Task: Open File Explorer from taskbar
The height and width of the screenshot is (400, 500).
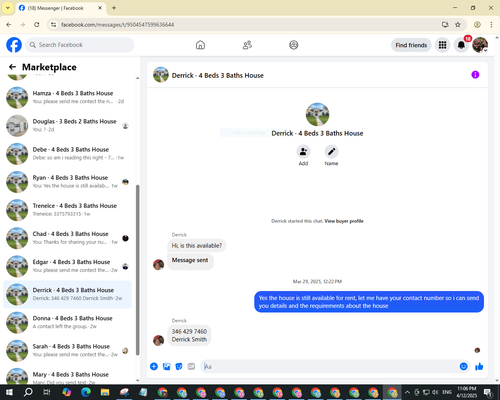Action: pyautogui.click(x=105, y=392)
